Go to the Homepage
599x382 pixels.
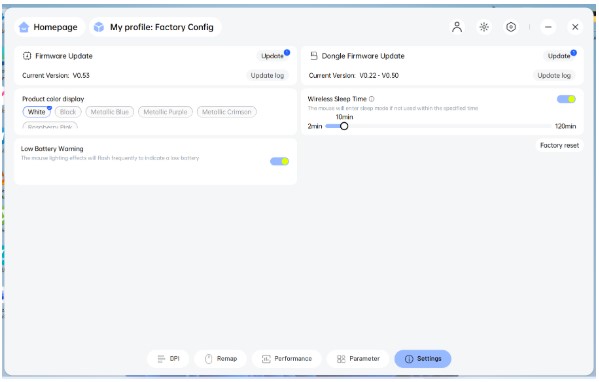tap(49, 27)
